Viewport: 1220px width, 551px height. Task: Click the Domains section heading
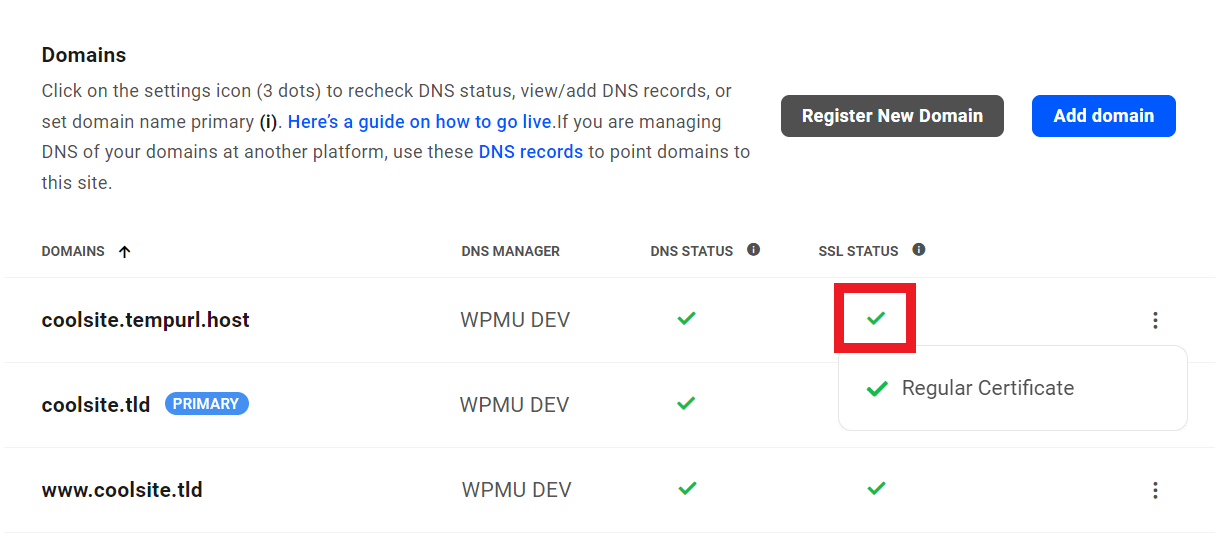tap(84, 55)
